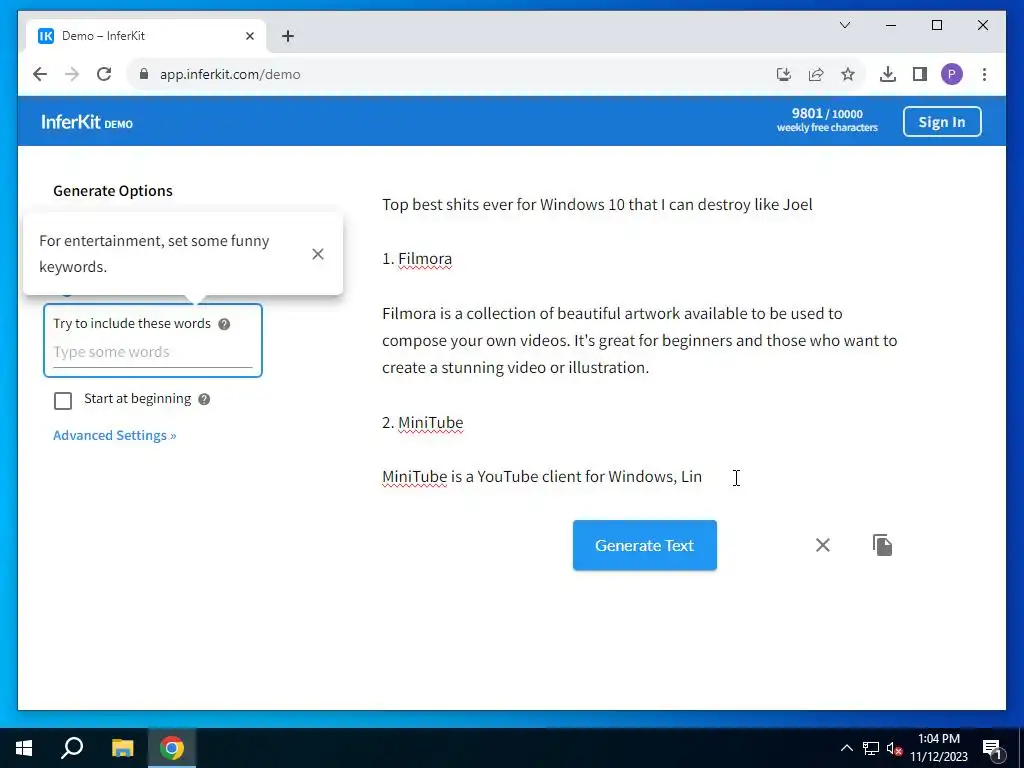Open the Chrome downloads icon
Viewport: 1024px width, 768px height.
[888, 74]
